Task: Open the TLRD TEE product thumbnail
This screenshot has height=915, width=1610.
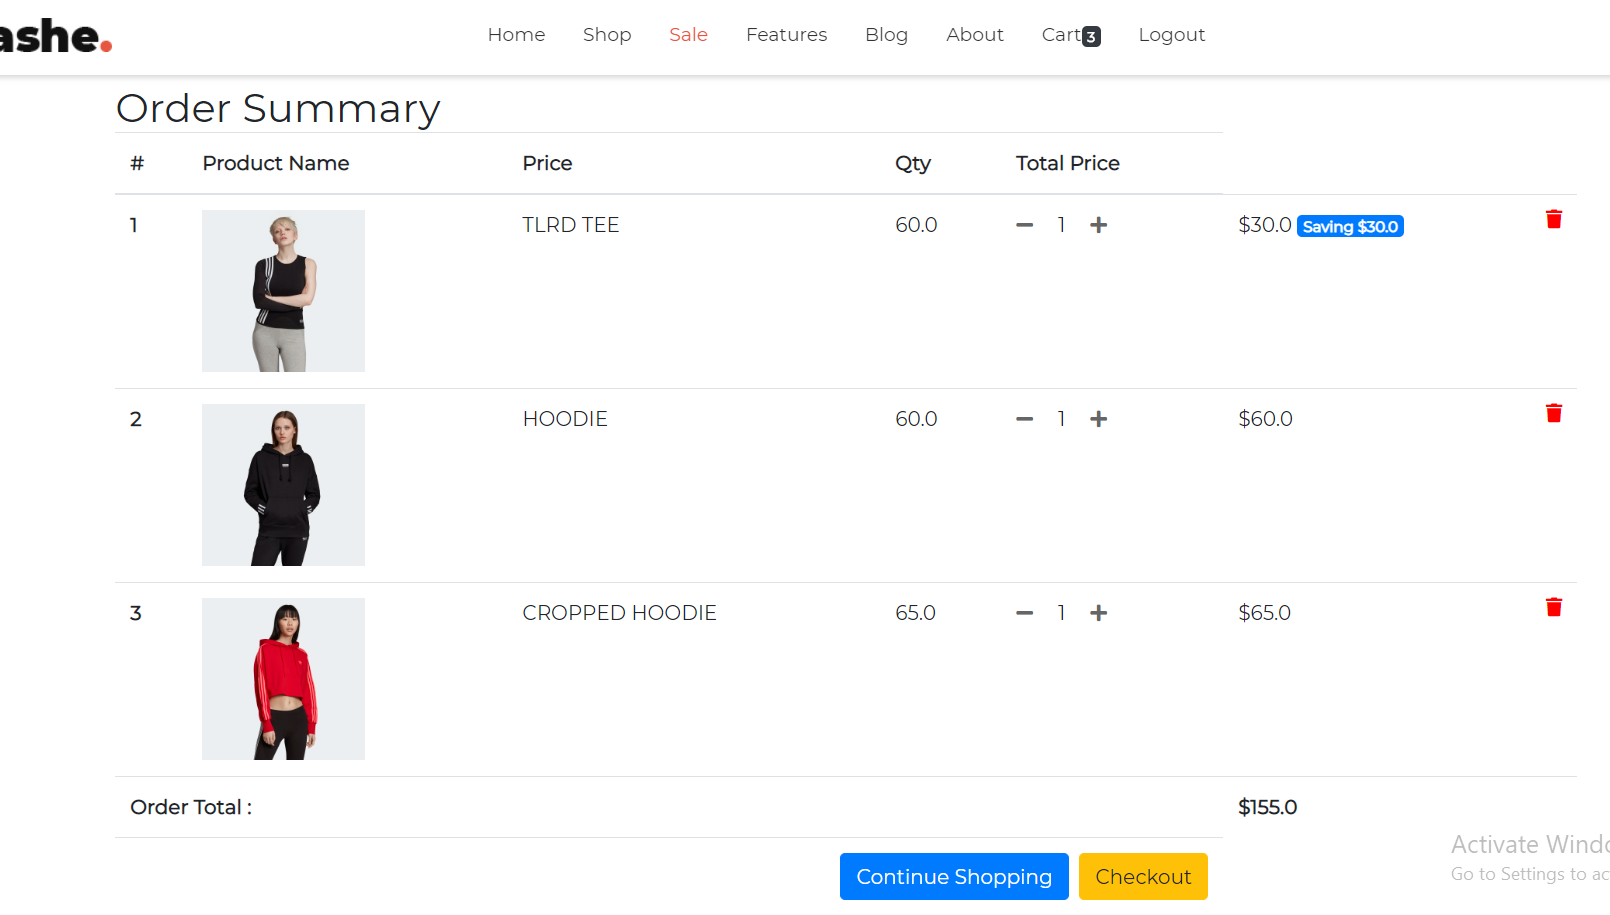Action: click(x=283, y=291)
